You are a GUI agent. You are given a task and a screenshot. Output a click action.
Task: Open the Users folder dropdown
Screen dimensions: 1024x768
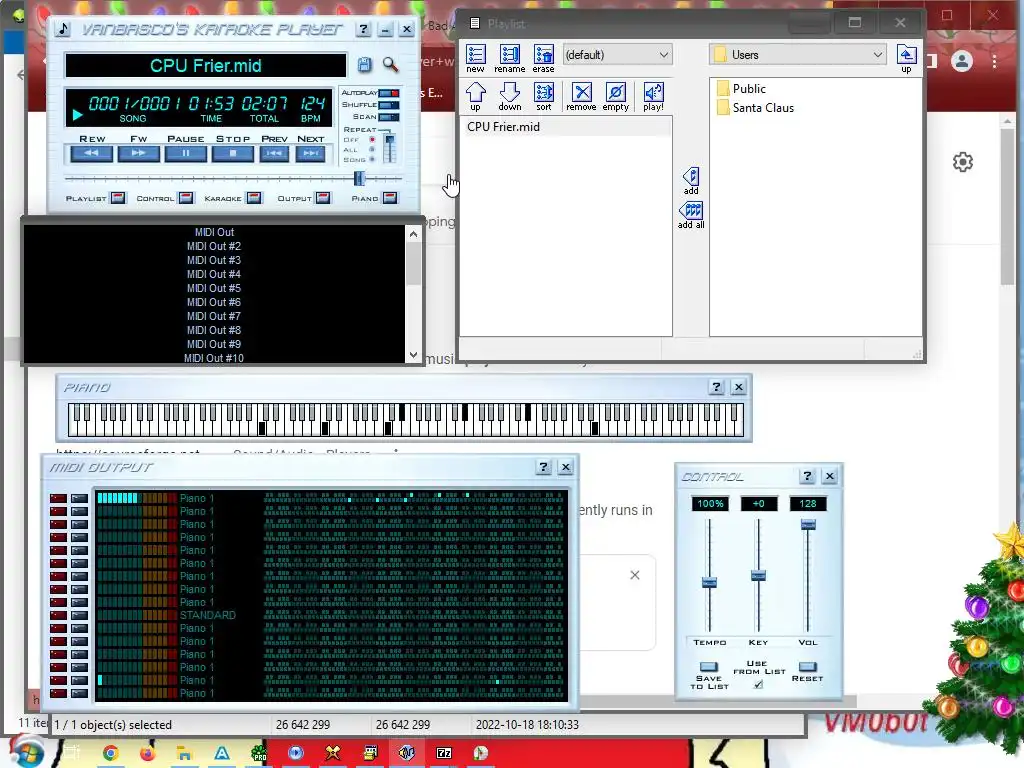(797, 55)
